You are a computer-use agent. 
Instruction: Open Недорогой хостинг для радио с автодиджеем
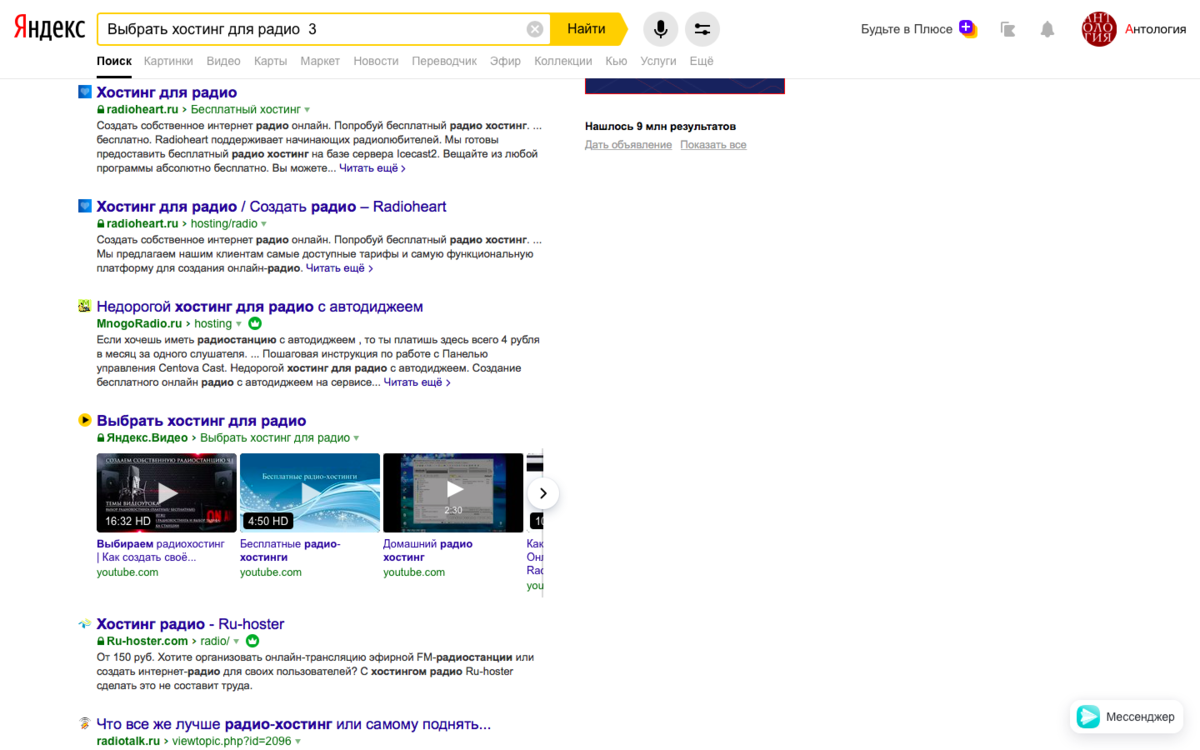(260, 306)
